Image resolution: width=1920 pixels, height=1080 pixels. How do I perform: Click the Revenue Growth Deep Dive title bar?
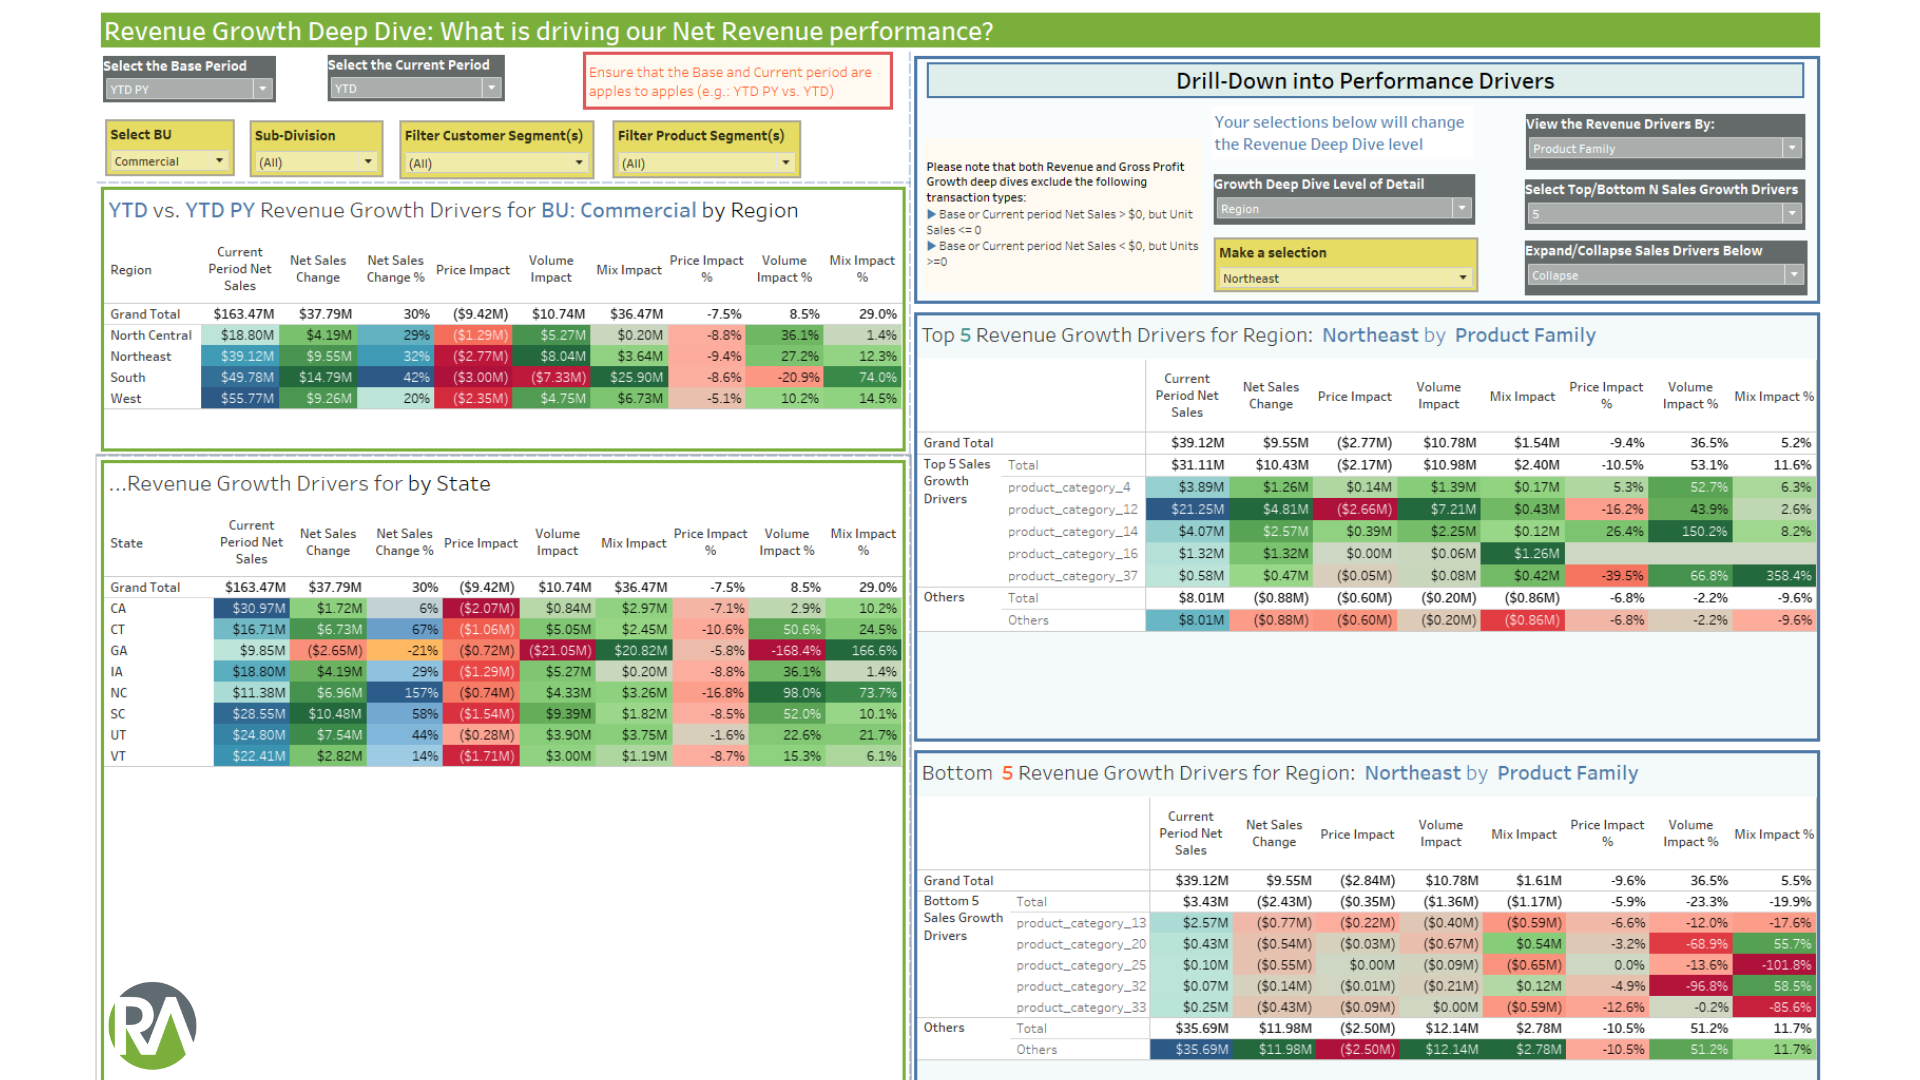[960, 31]
